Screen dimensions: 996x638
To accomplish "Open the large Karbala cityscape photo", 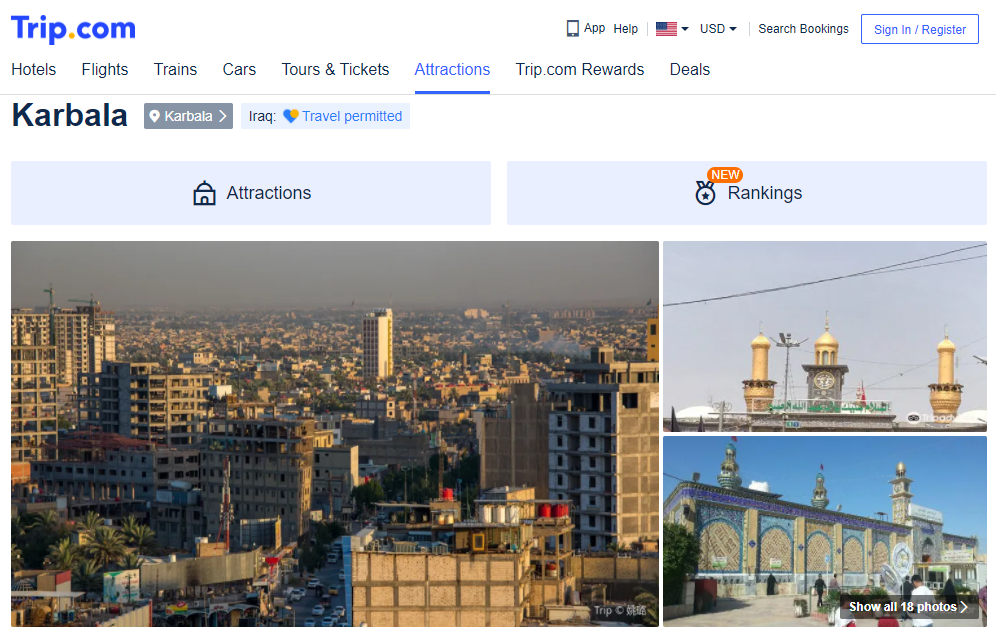I will [x=335, y=433].
